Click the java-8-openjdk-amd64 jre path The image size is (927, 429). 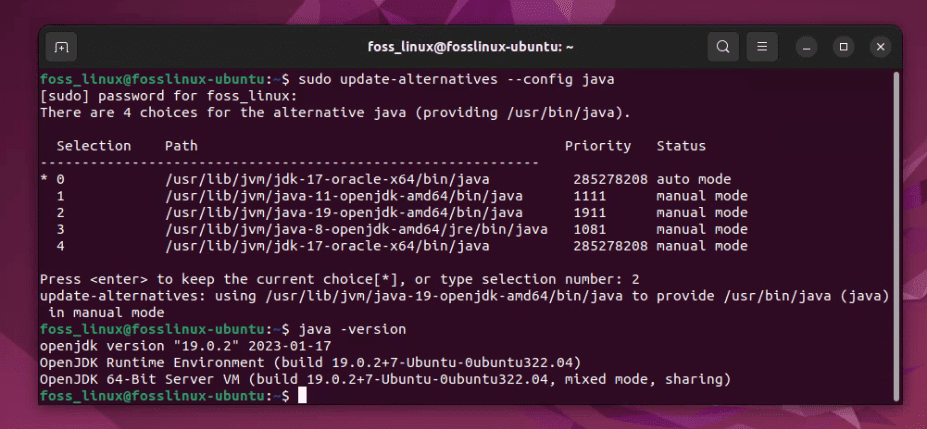pyautogui.click(x=355, y=229)
